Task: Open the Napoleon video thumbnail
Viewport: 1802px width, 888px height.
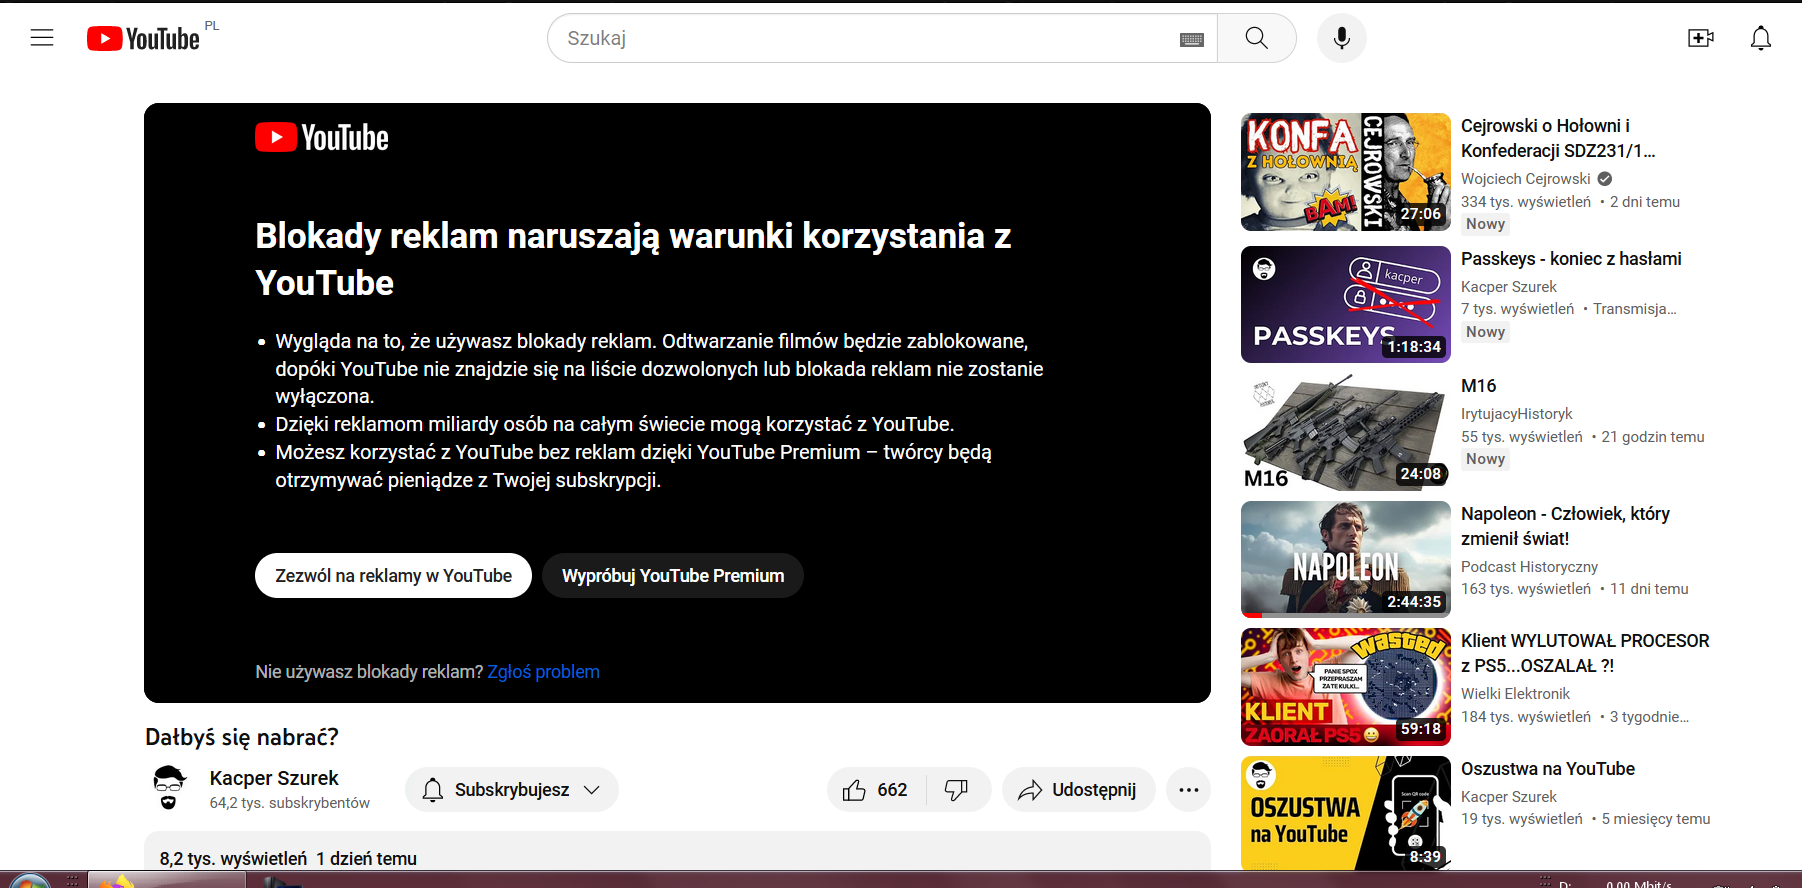Action: point(1346,559)
